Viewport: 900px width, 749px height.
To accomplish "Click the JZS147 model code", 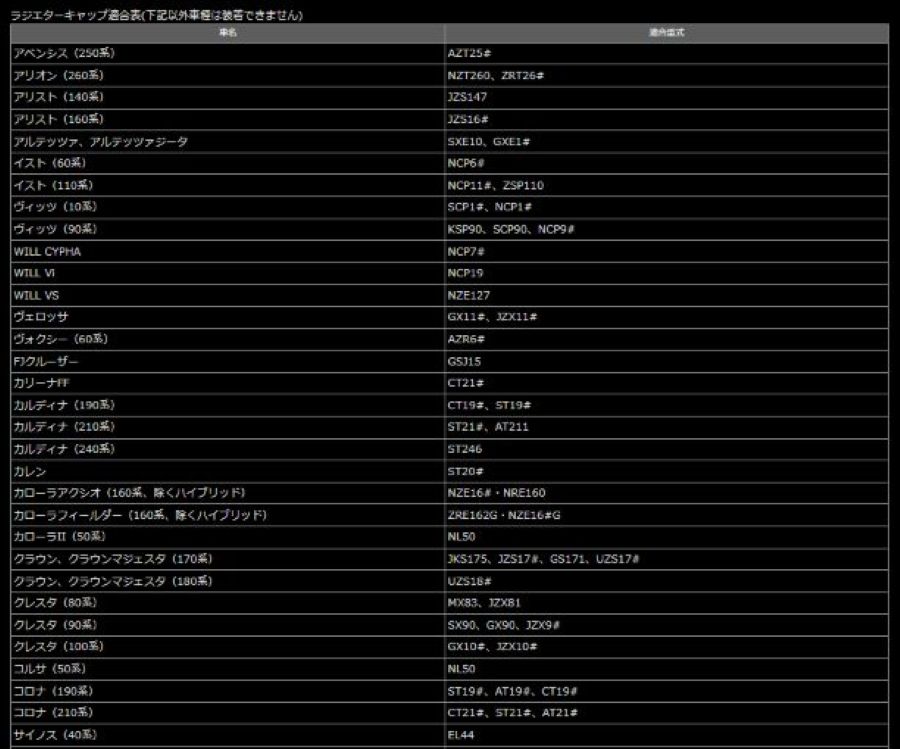I will [467, 97].
